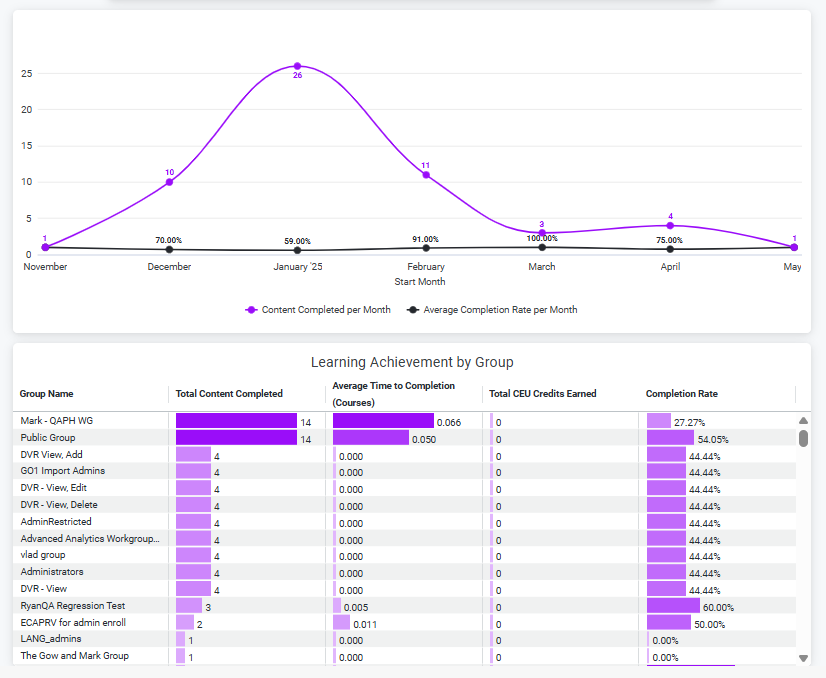Select the DVR View, Add group
826x678 pixels.
(52, 455)
